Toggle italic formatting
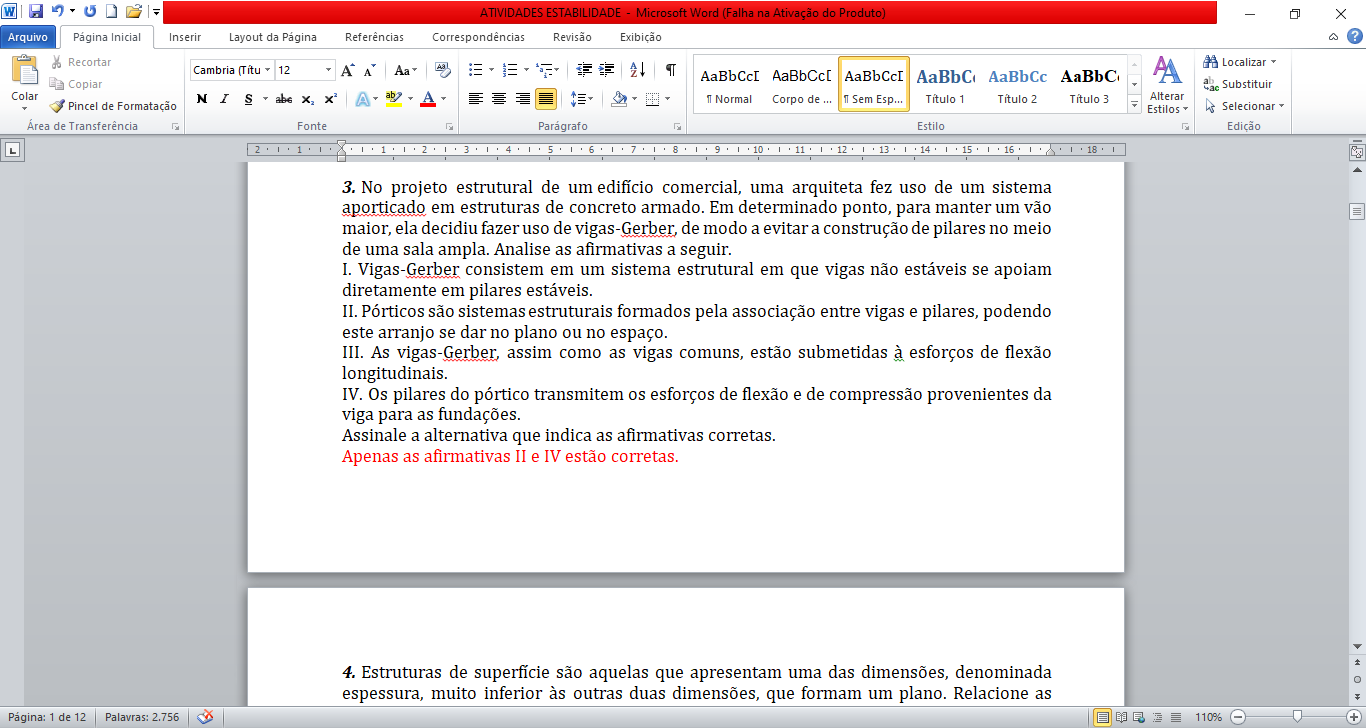Viewport: 1366px width, 728px height. 224,99
